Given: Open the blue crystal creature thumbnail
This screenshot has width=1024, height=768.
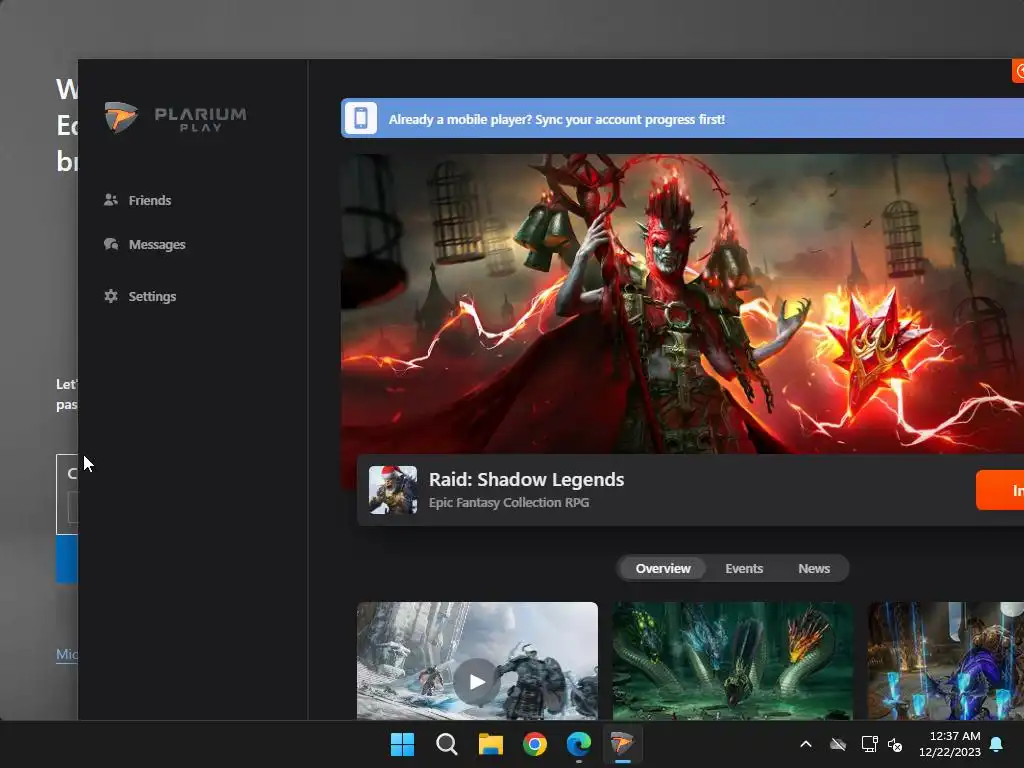Looking at the screenshot, I should (x=946, y=661).
